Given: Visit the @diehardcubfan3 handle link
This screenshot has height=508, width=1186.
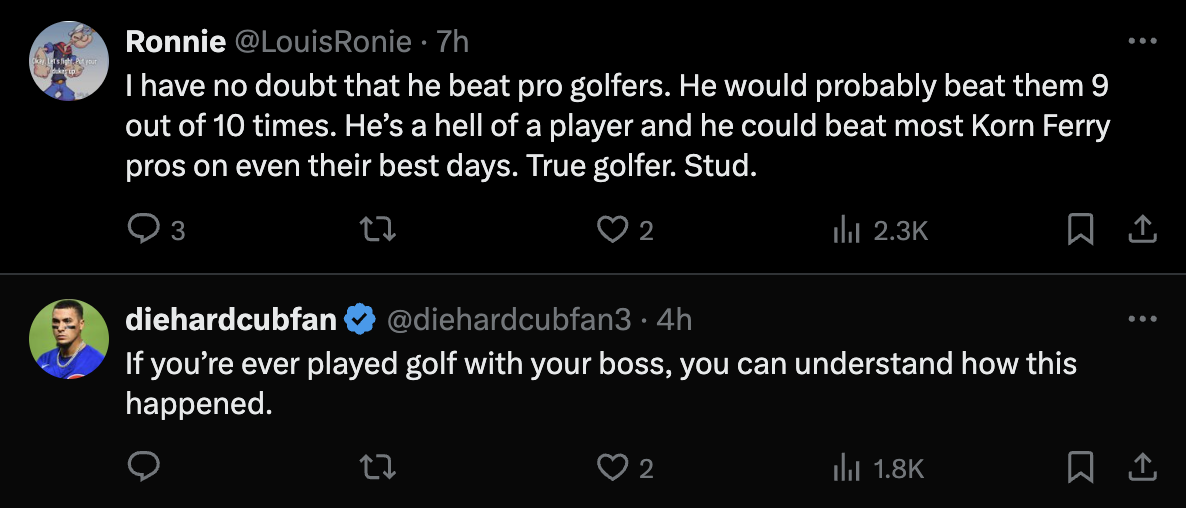Looking at the screenshot, I should [x=508, y=319].
